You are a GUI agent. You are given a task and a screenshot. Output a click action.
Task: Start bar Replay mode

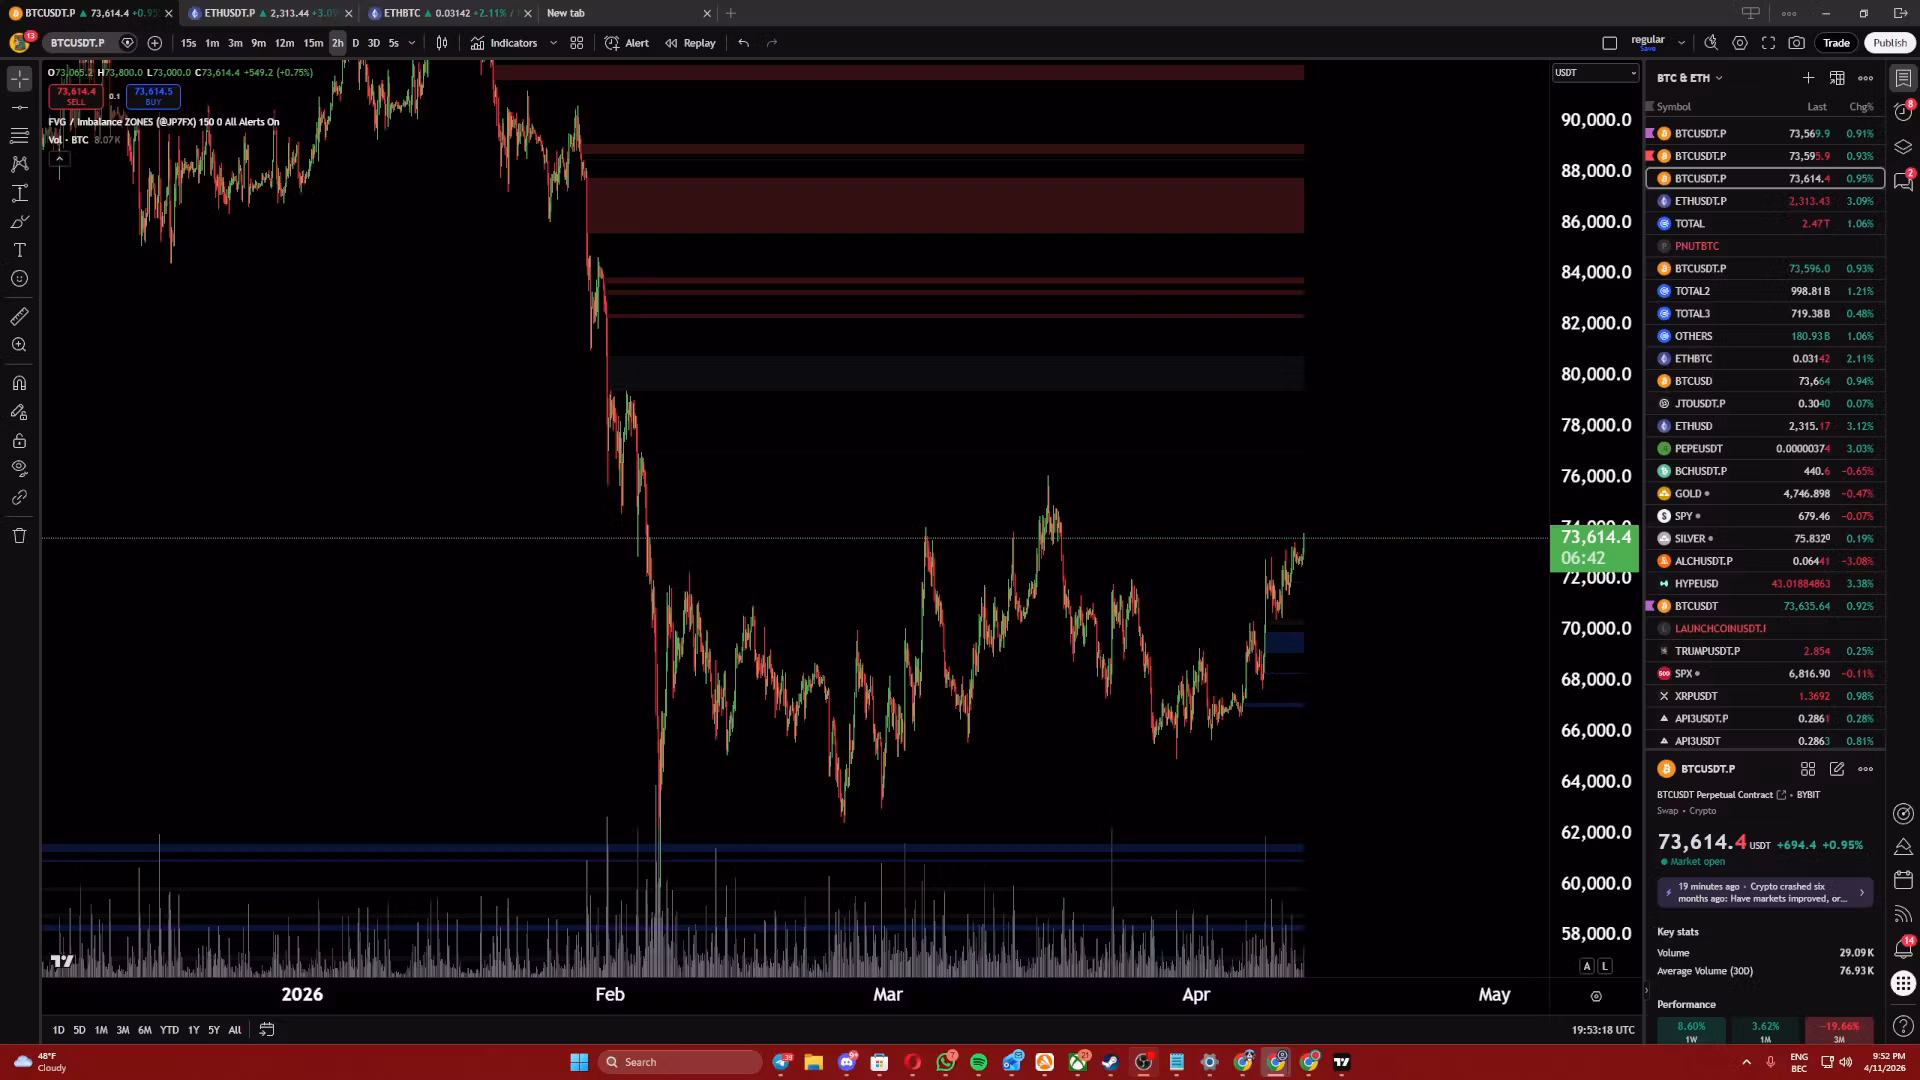[690, 43]
